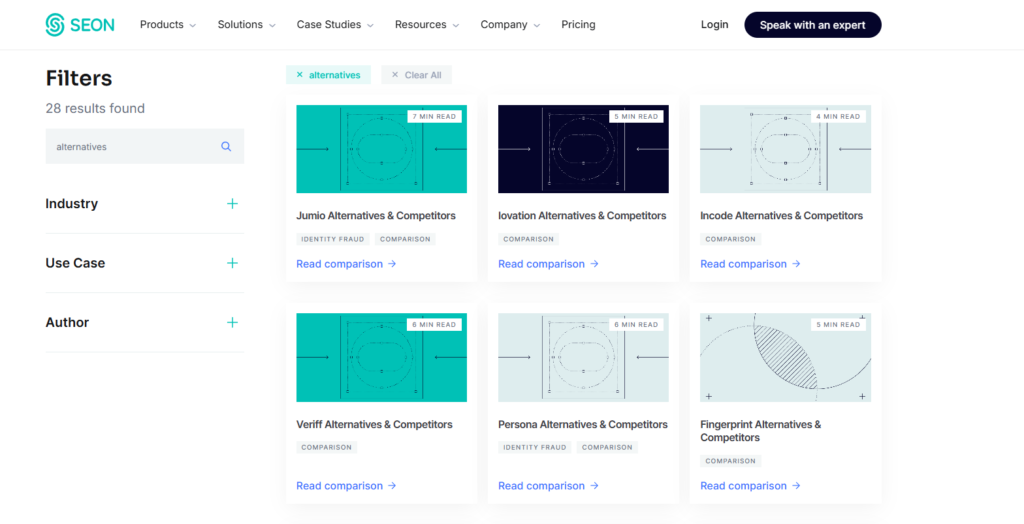Click the Author filter heading
Screen dimensions: 1024x524
(67, 323)
